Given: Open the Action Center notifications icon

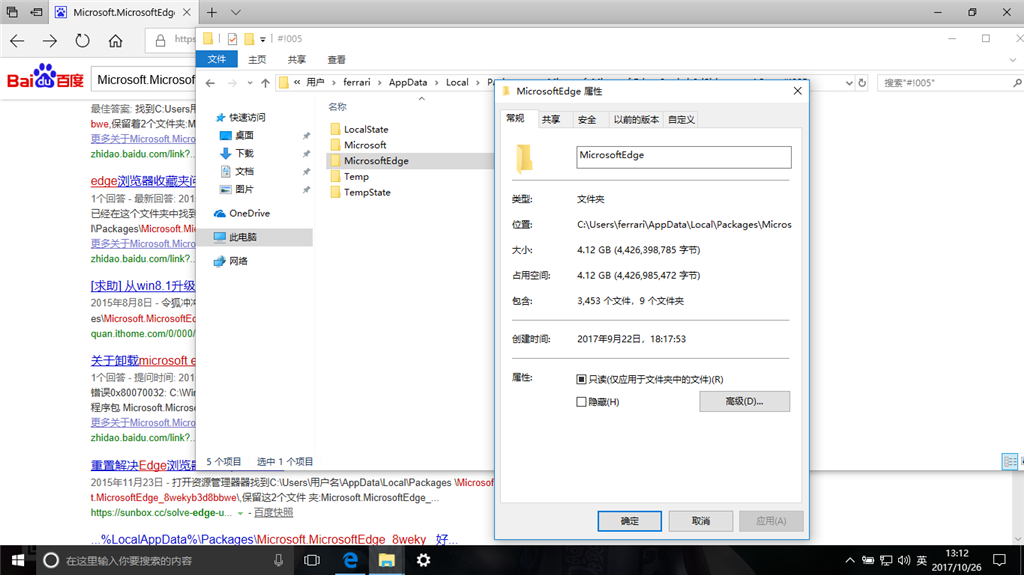Looking at the screenshot, I should pyautogui.click(x=999, y=560).
